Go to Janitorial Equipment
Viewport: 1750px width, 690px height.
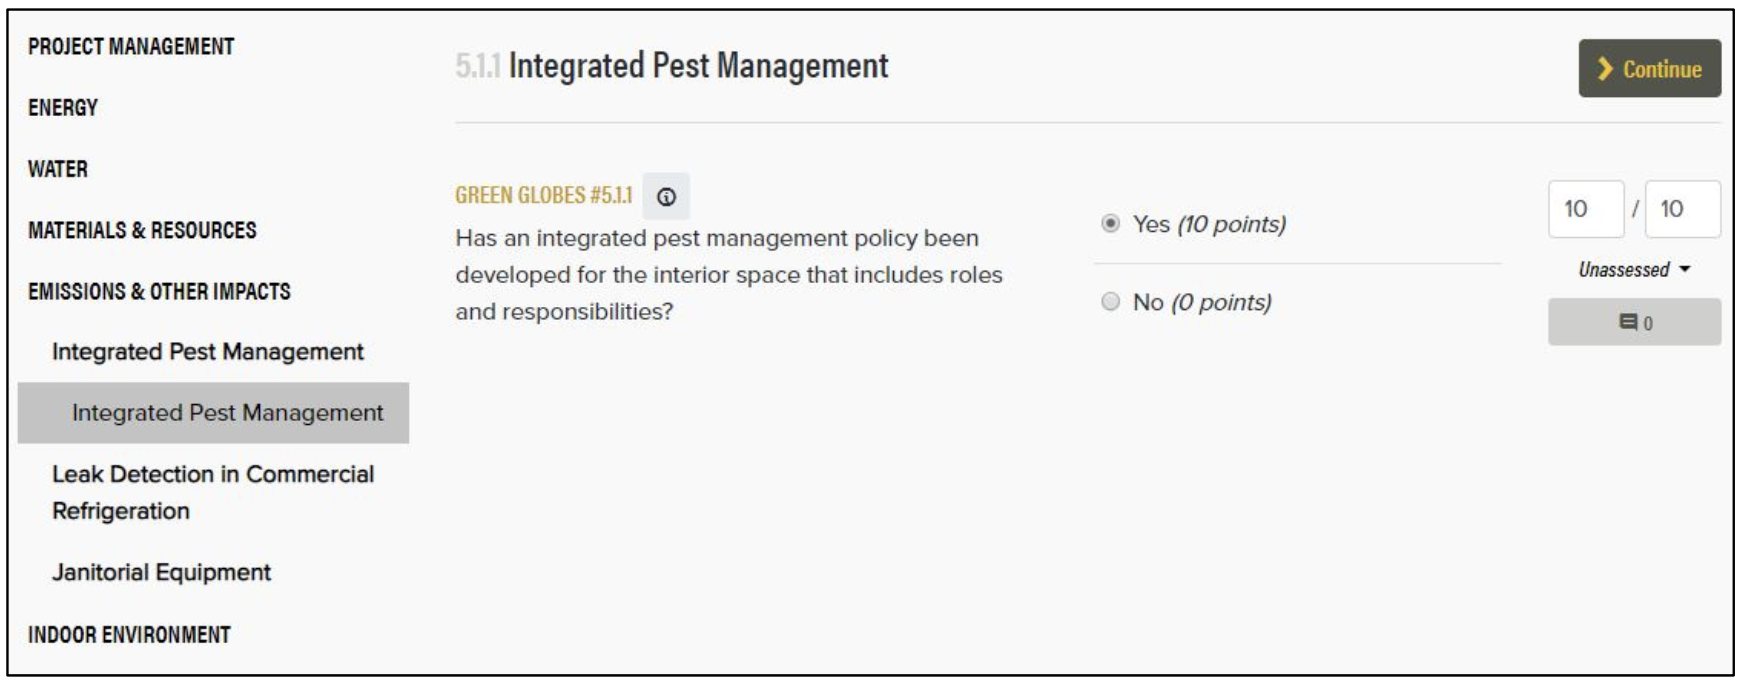[x=161, y=573]
